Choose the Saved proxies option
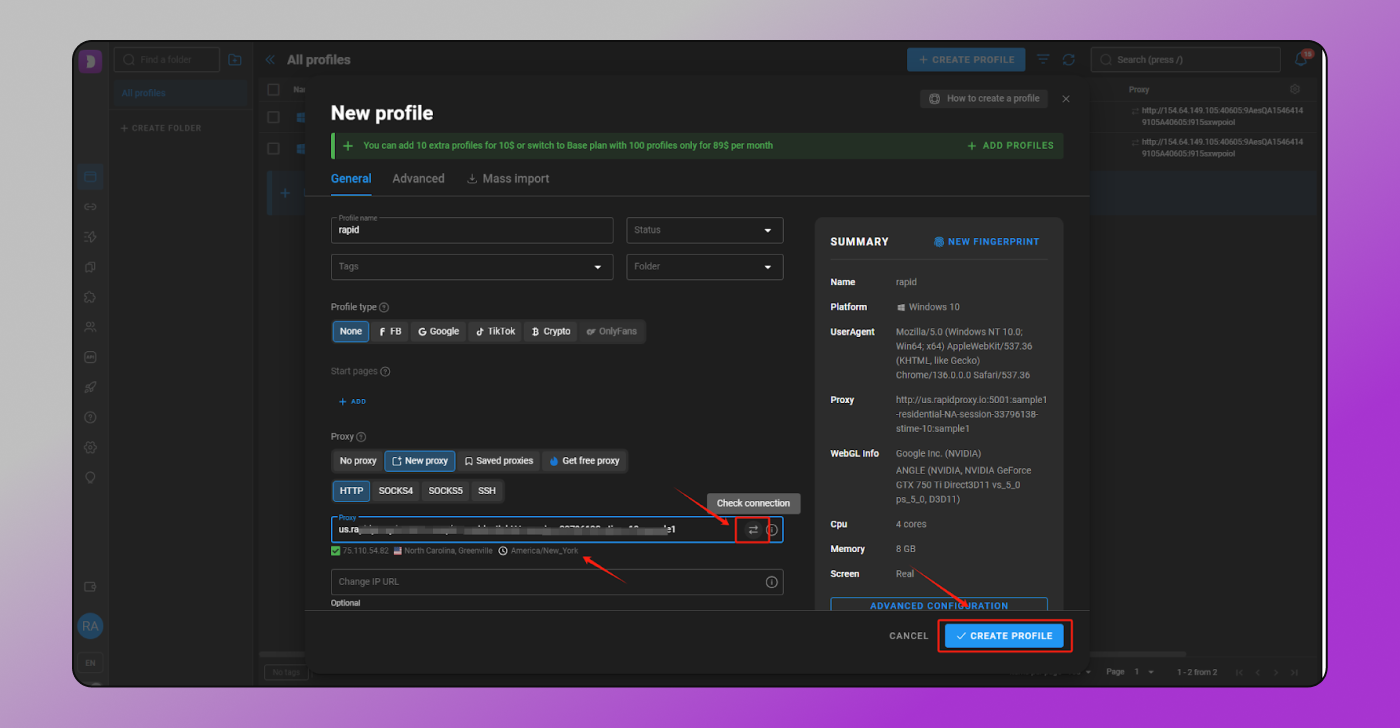The width and height of the screenshot is (1400, 728). tap(499, 461)
